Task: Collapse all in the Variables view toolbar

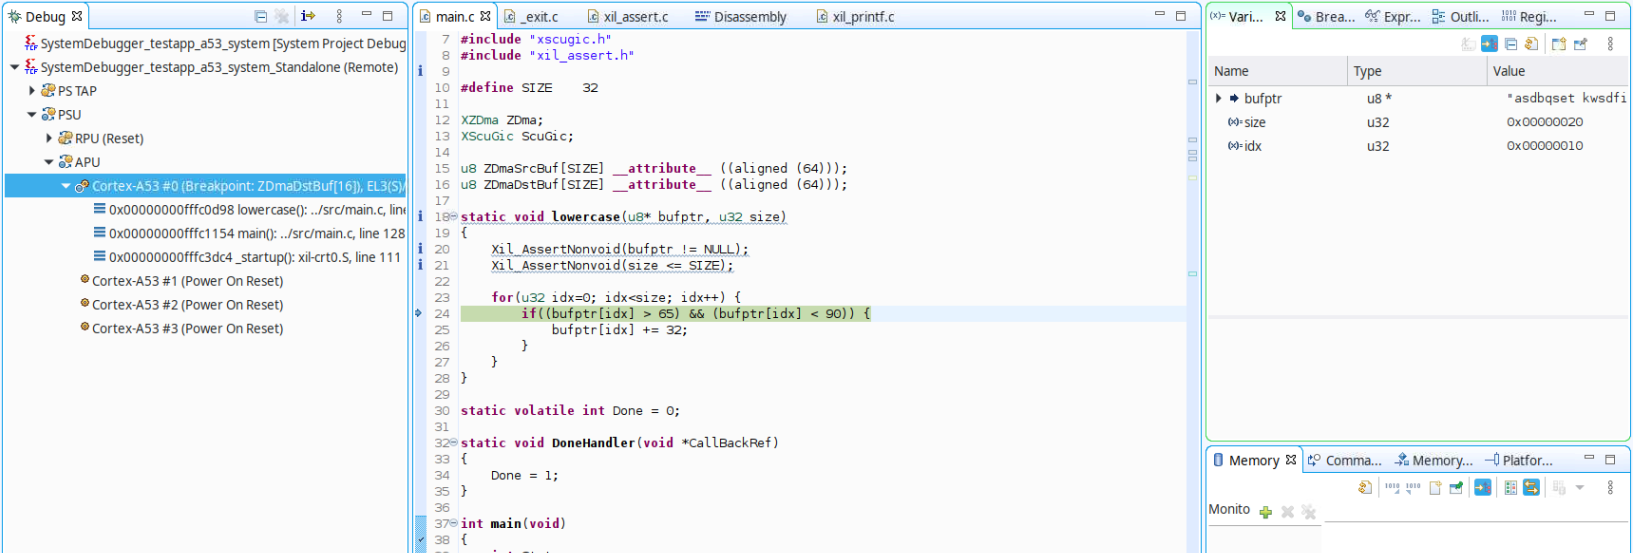Action: (1510, 44)
